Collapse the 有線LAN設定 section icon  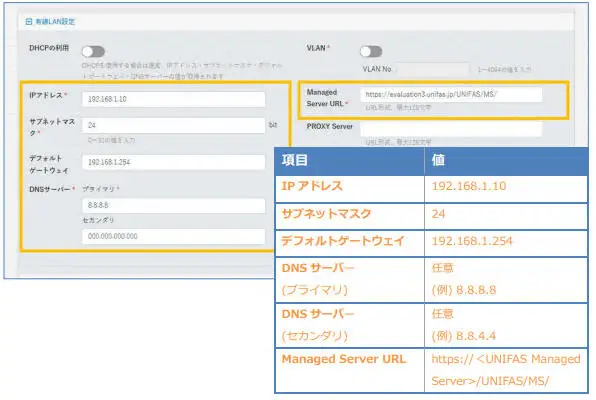(29, 22)
